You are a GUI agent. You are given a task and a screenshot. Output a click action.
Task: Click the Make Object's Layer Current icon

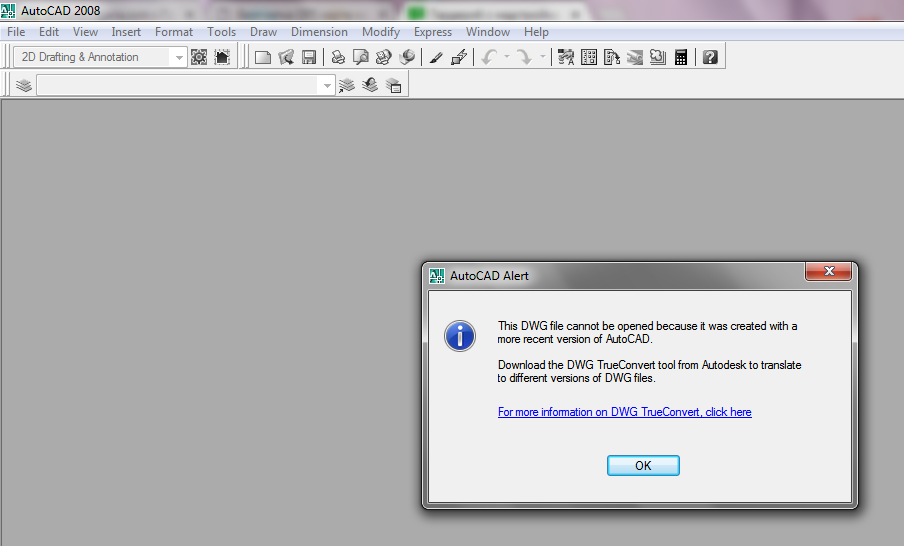[x=346, y=85]
